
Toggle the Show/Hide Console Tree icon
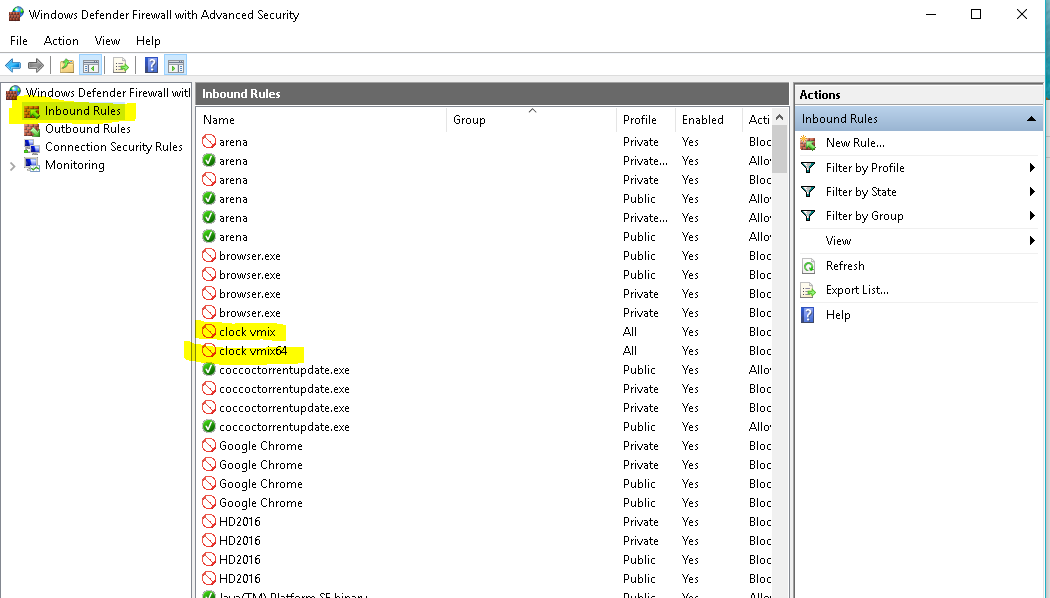[91, 66]
